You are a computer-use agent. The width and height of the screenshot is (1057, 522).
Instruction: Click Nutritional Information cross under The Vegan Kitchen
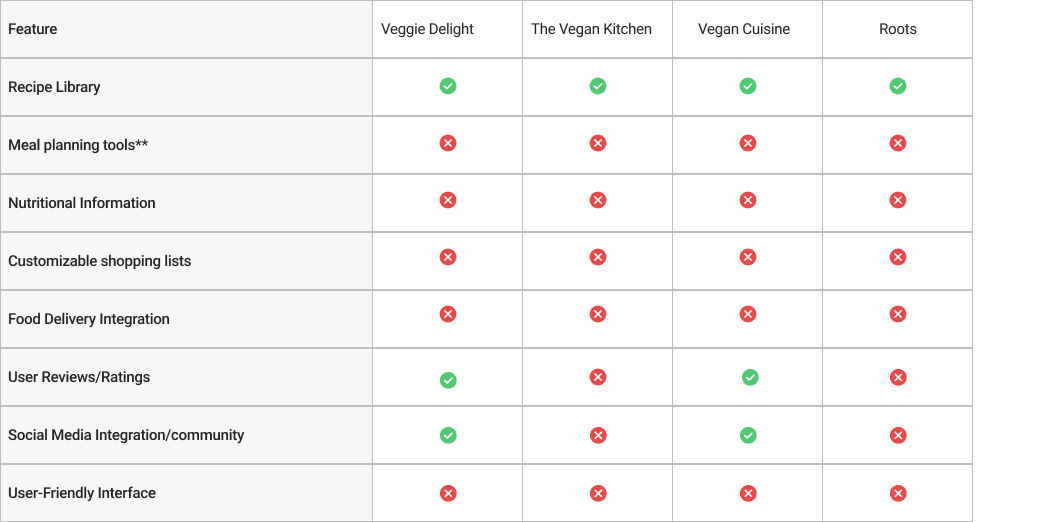pos(597,200)
